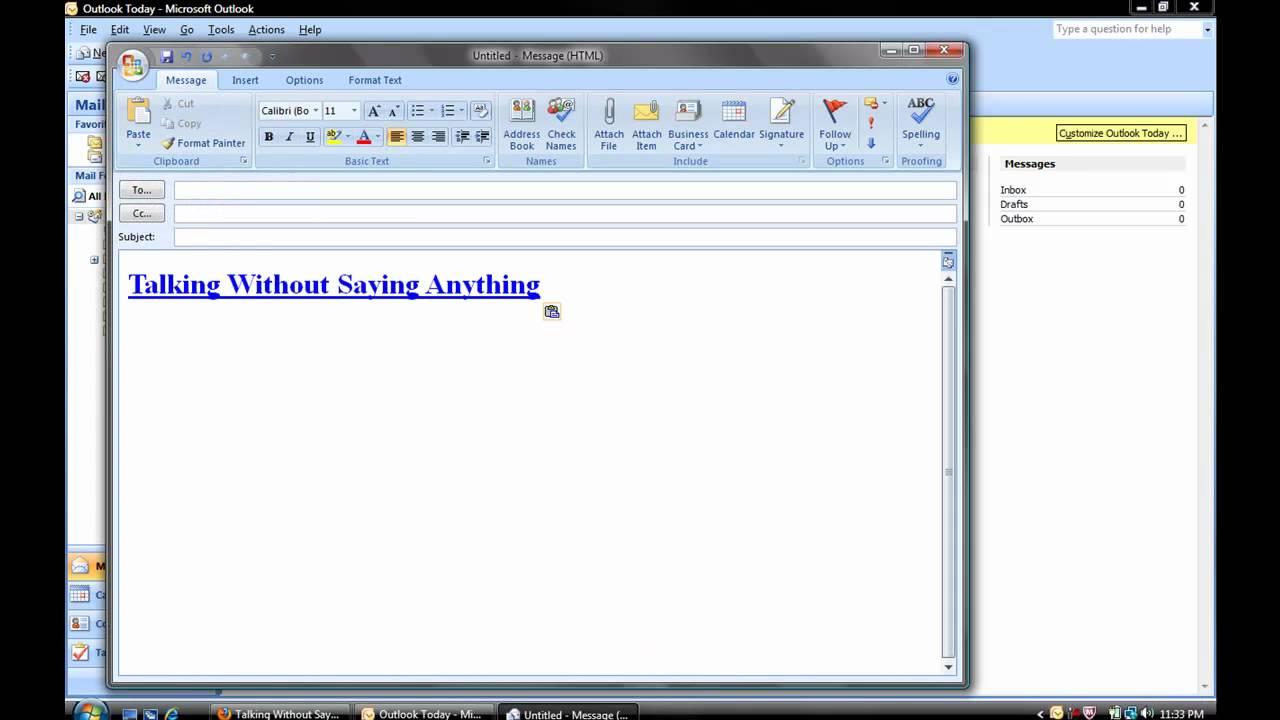1280x720 pixels.
Task: Run the Spelling check
Action: [x=921, y=120]
